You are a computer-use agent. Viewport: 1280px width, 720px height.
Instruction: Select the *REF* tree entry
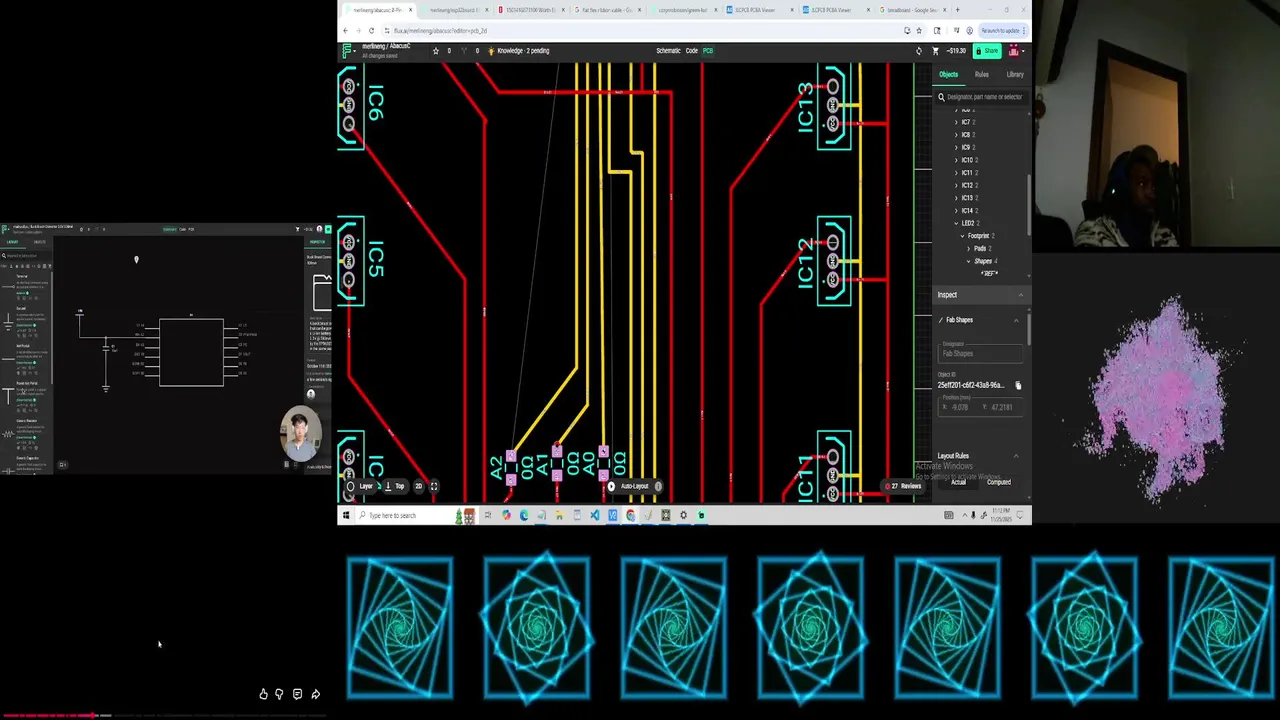[989, 274]
